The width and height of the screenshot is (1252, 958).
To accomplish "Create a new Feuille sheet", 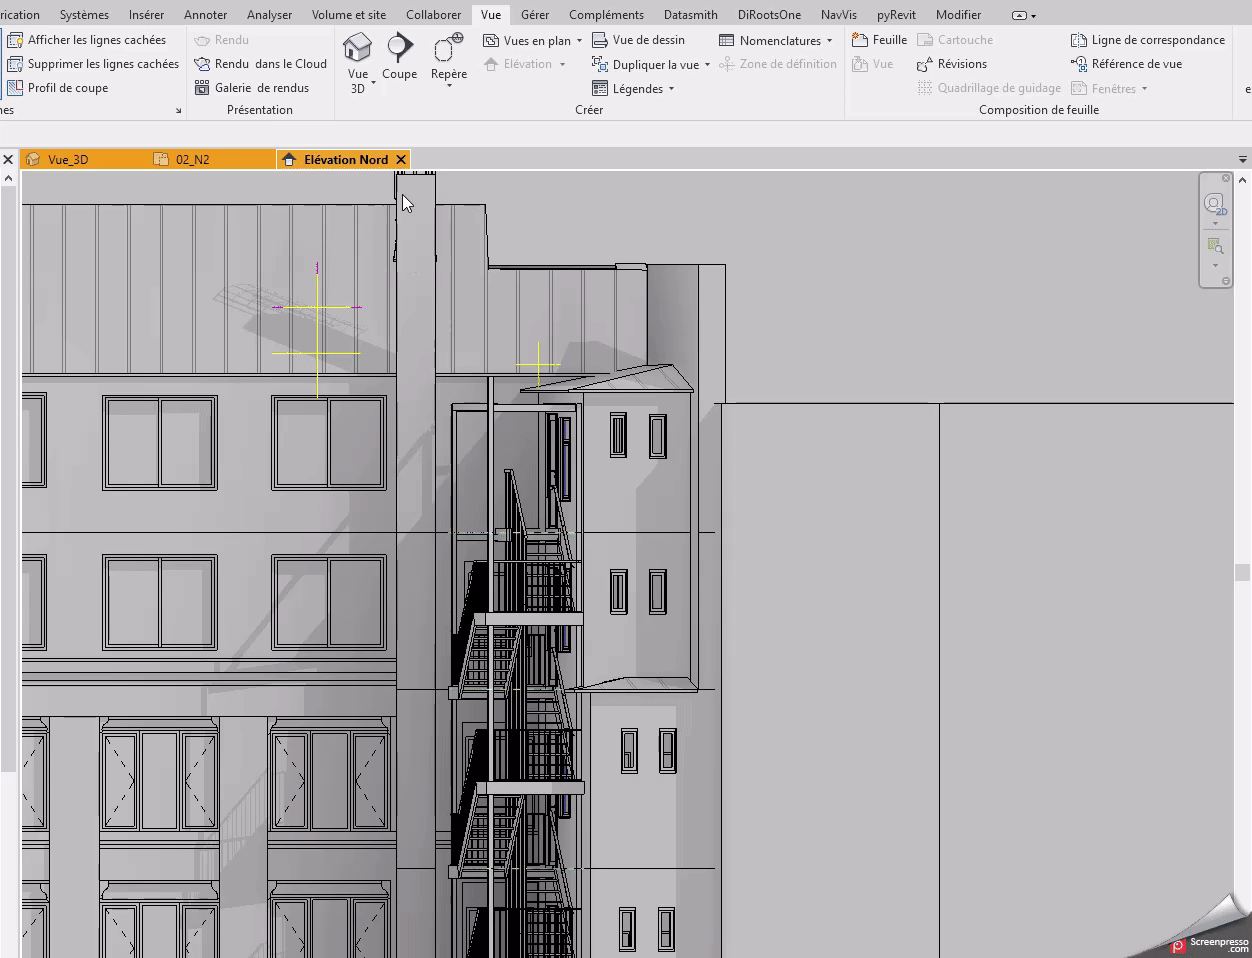I will [x=879, y=40].
